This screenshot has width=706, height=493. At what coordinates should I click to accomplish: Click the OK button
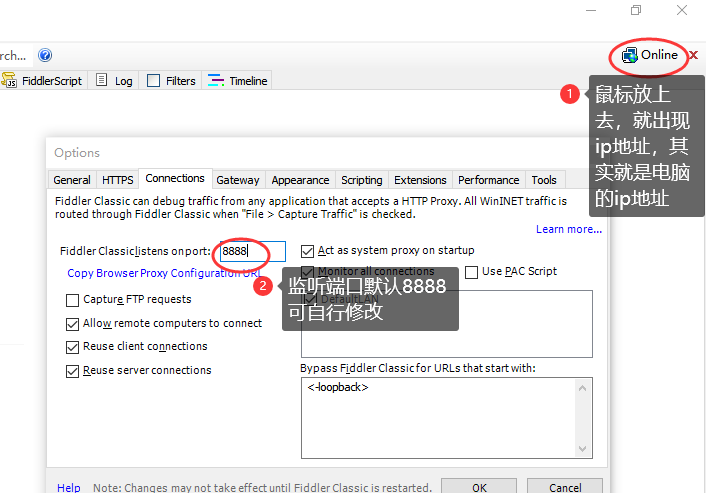point(479,487)
